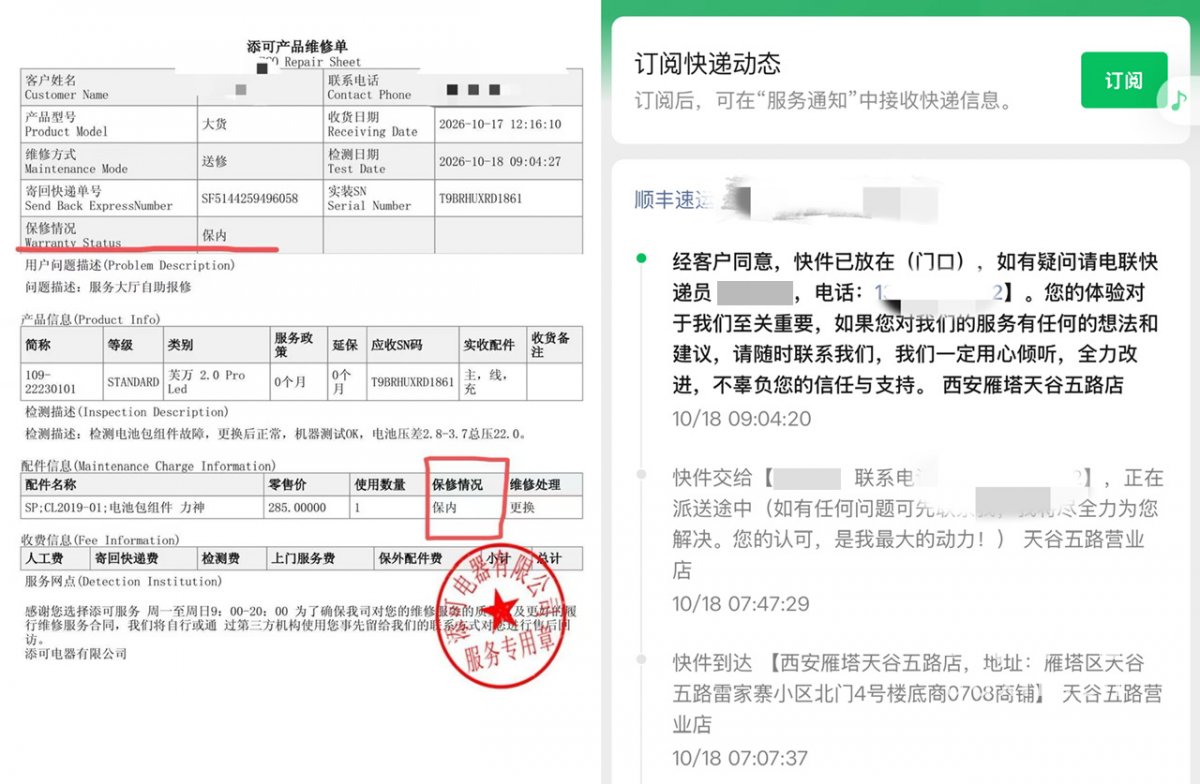The height and width of the screenshot is (784, 1200).
Task: Tap the green 订阅 subscribe button
Action: click(1123, 80)
